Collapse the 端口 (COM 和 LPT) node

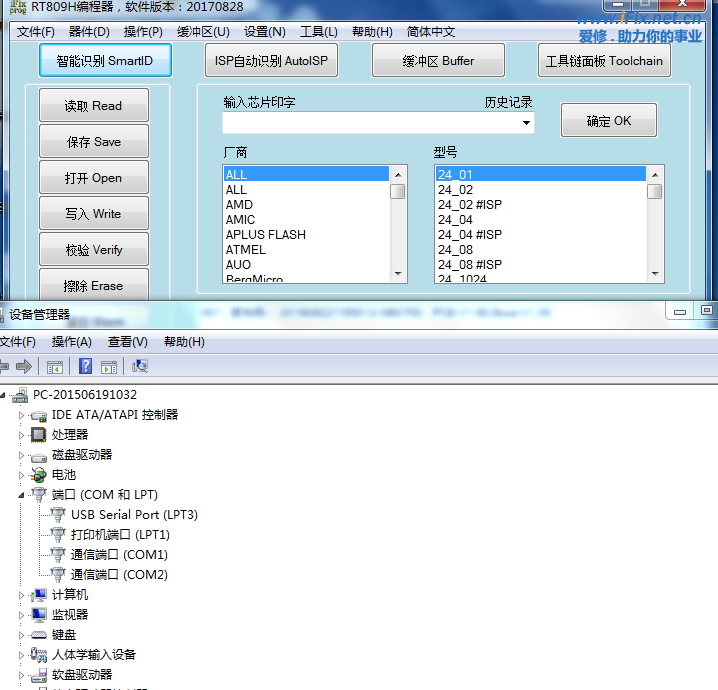[21, 495]
